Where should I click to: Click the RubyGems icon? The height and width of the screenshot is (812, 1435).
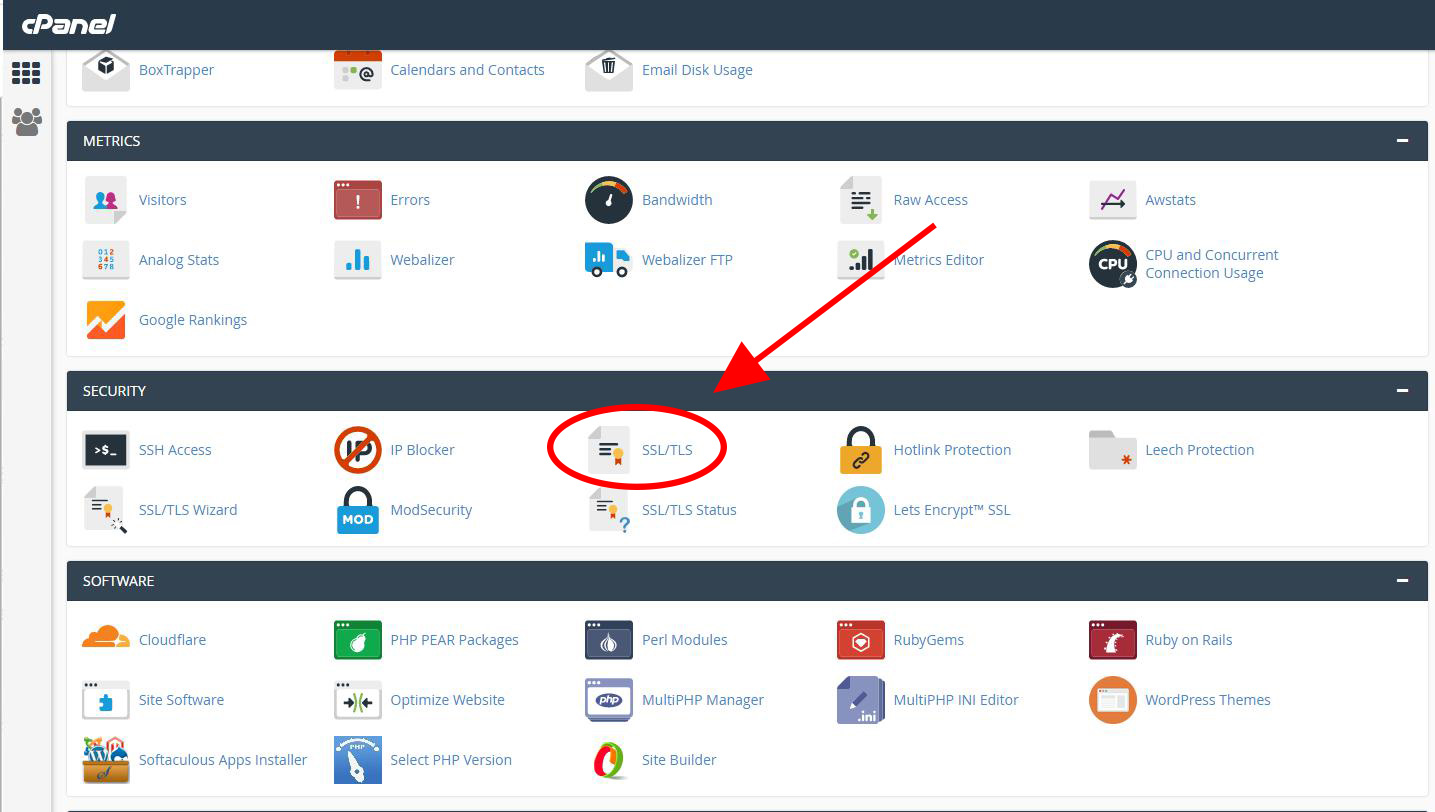coord(861,640)
